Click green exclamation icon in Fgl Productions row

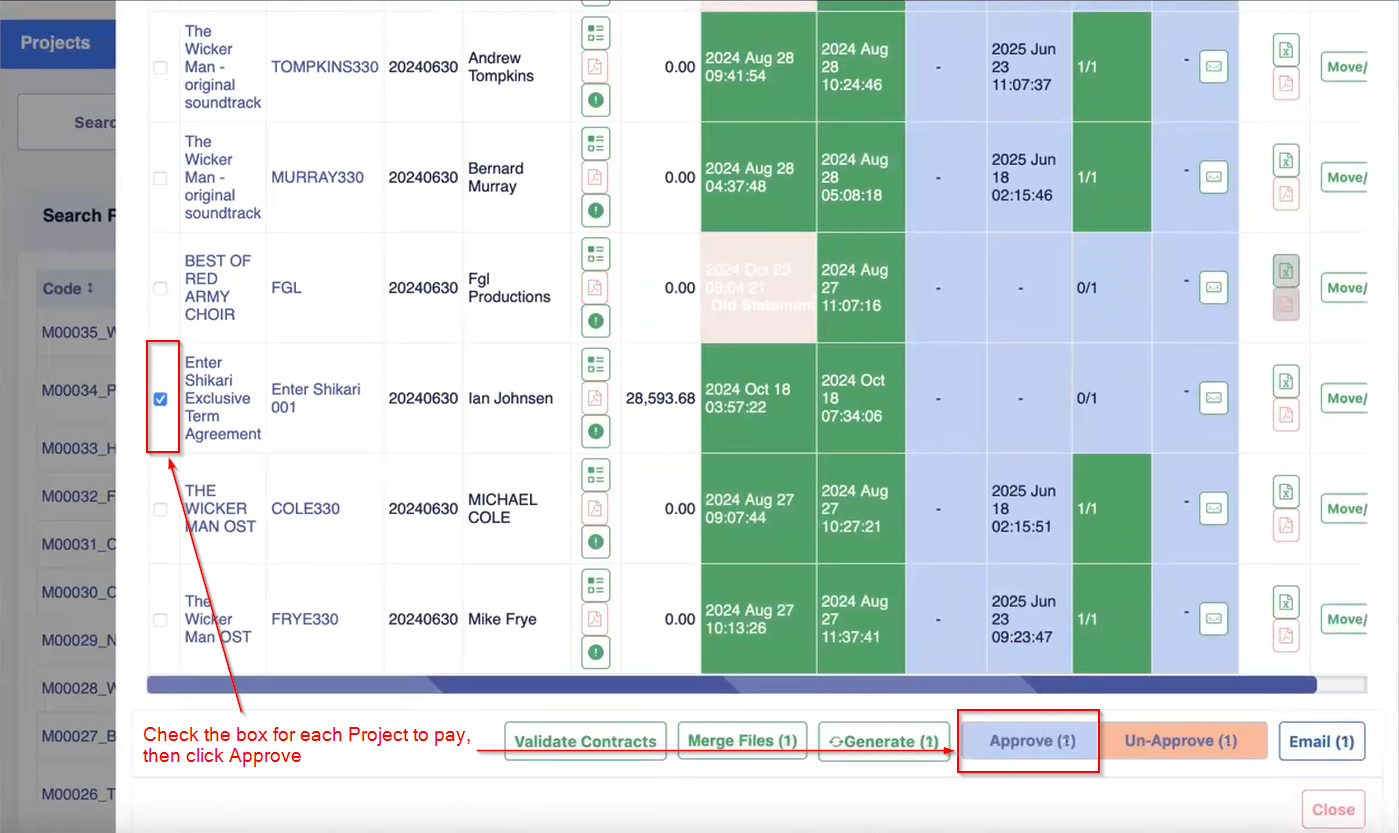tap(596, 321)
